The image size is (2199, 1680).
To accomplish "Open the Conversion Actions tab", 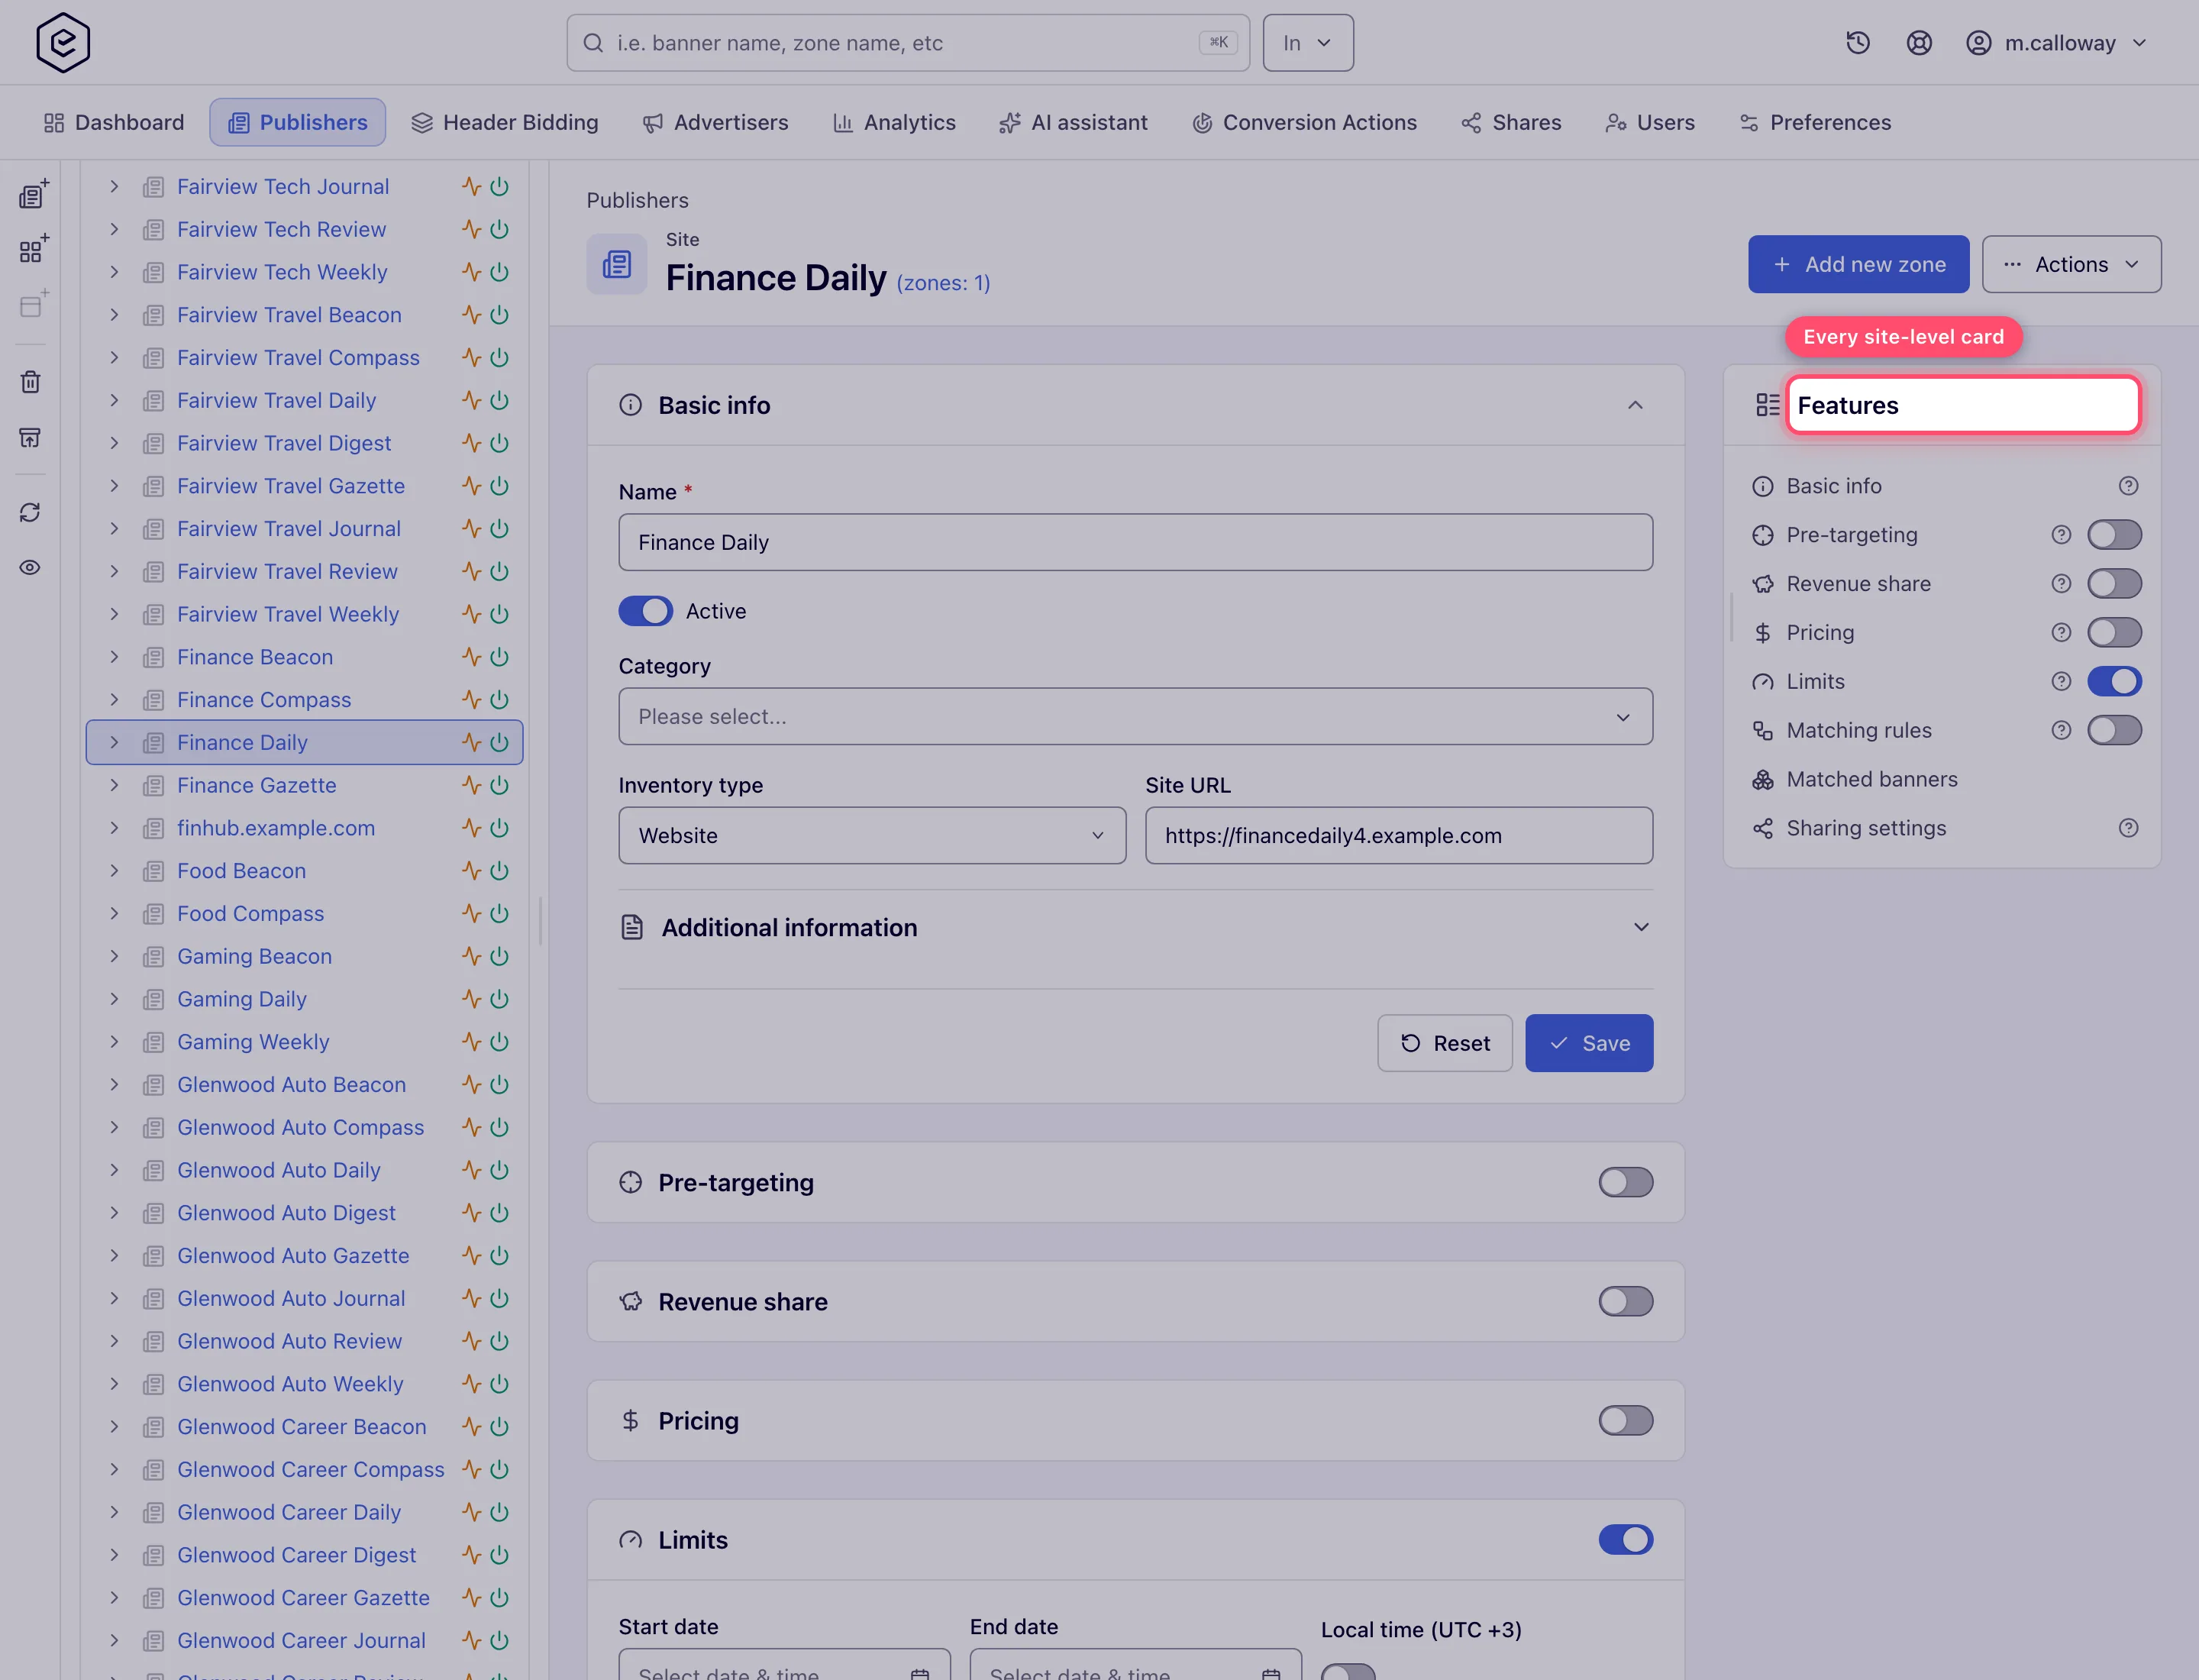I will coord(1305,123).
